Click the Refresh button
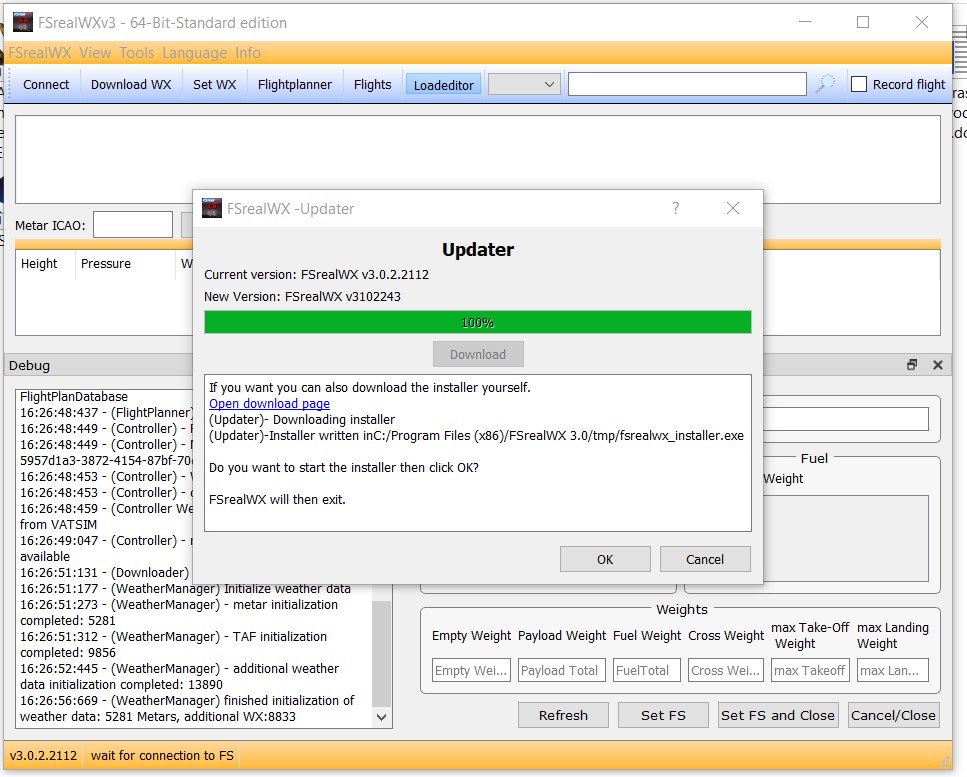This screenshot has height=777, width=967. click(563, 715)
